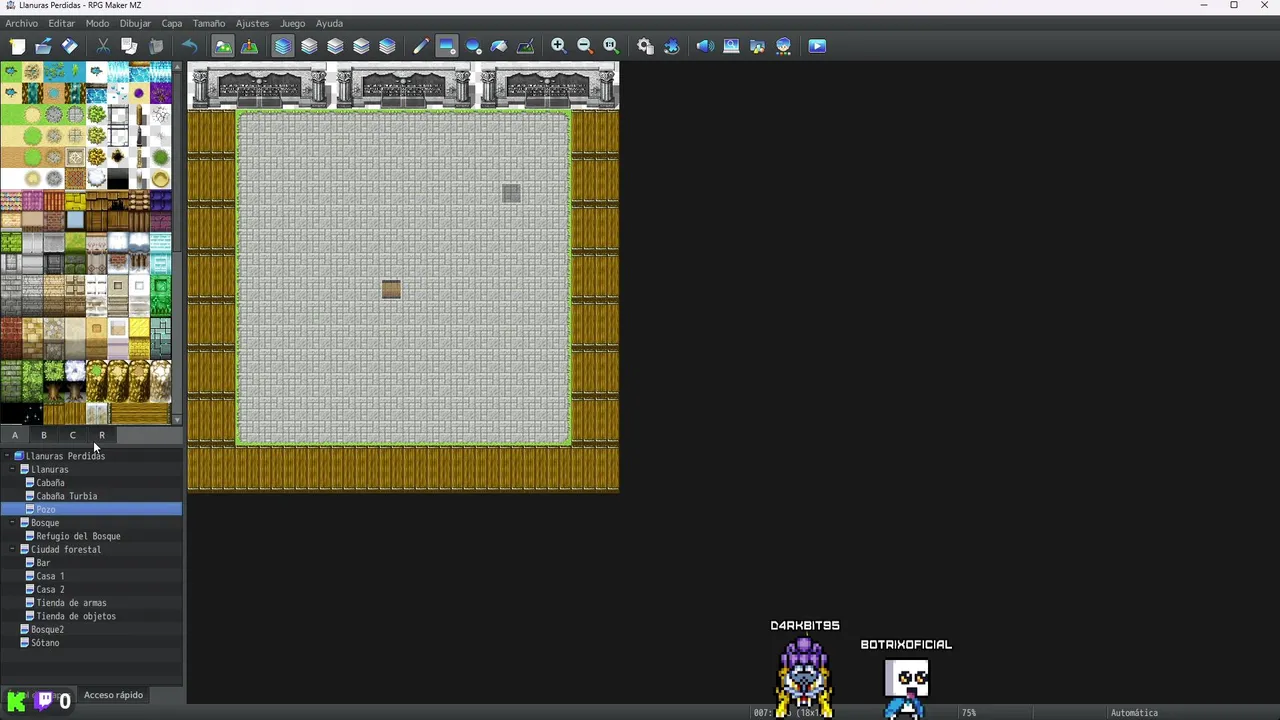Open the Sound Test speaker icon
The height and width of the screenshot is (720, 1280).
[705, 46]
